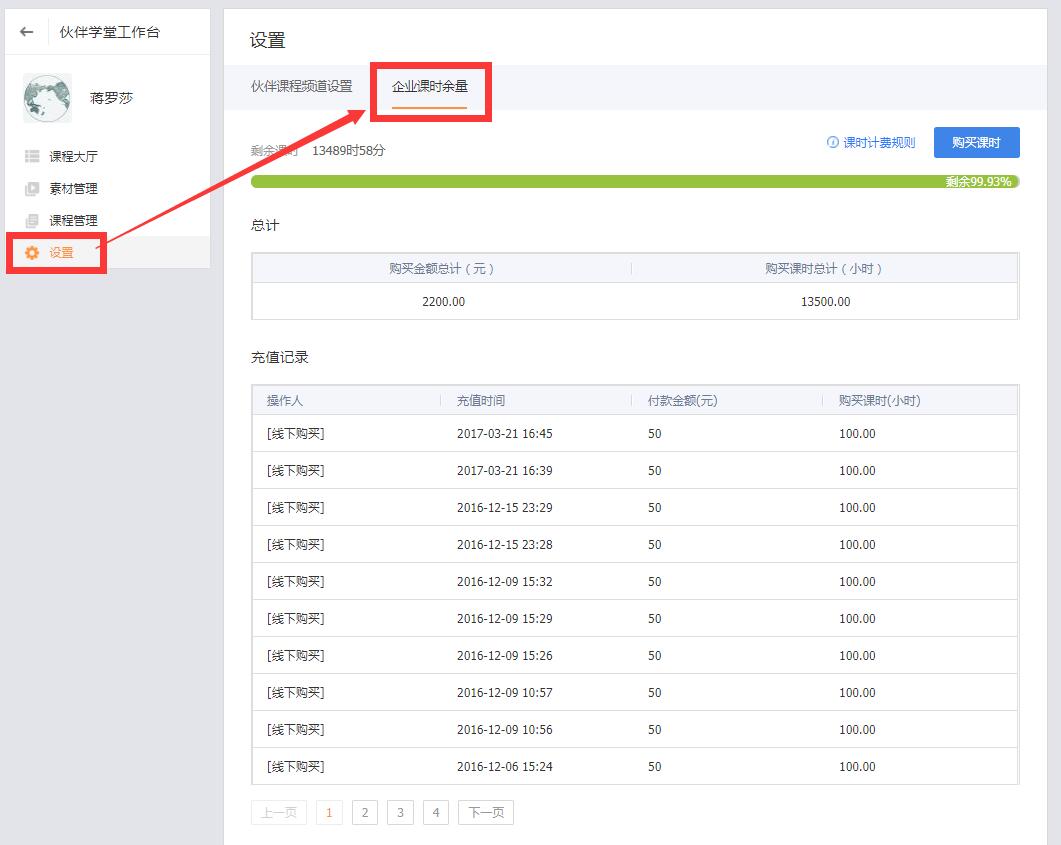Switch to 伙伴课程频道设置 tab

pos(302,86)
